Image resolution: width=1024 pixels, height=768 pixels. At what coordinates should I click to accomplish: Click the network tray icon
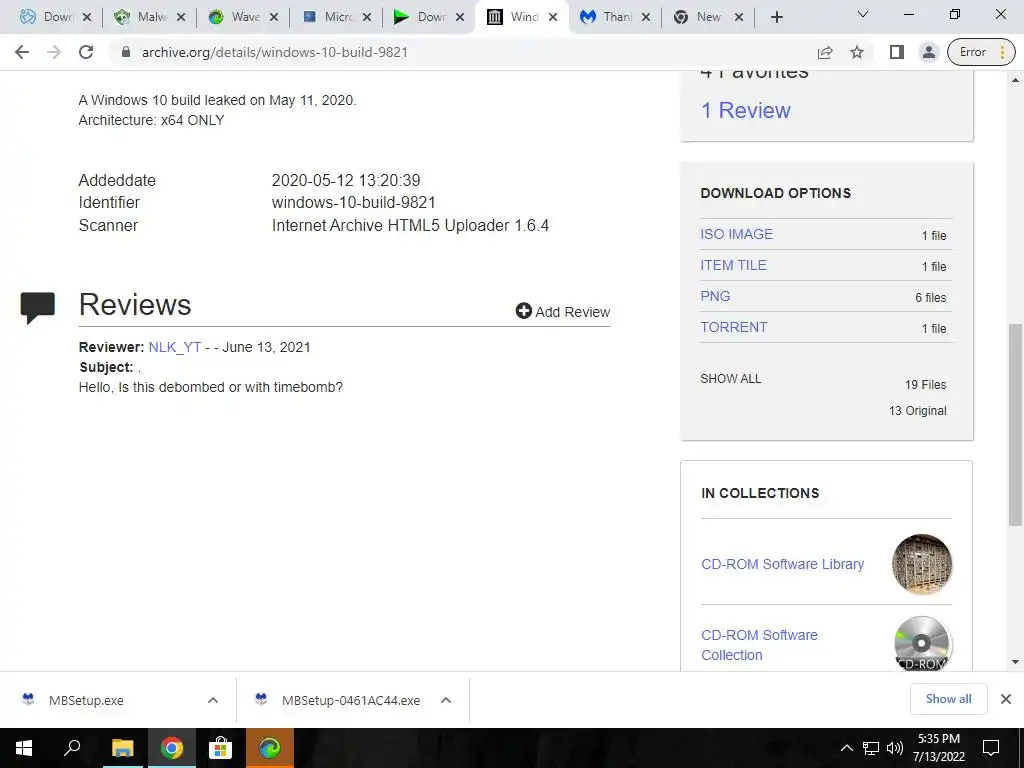(871, 748)
